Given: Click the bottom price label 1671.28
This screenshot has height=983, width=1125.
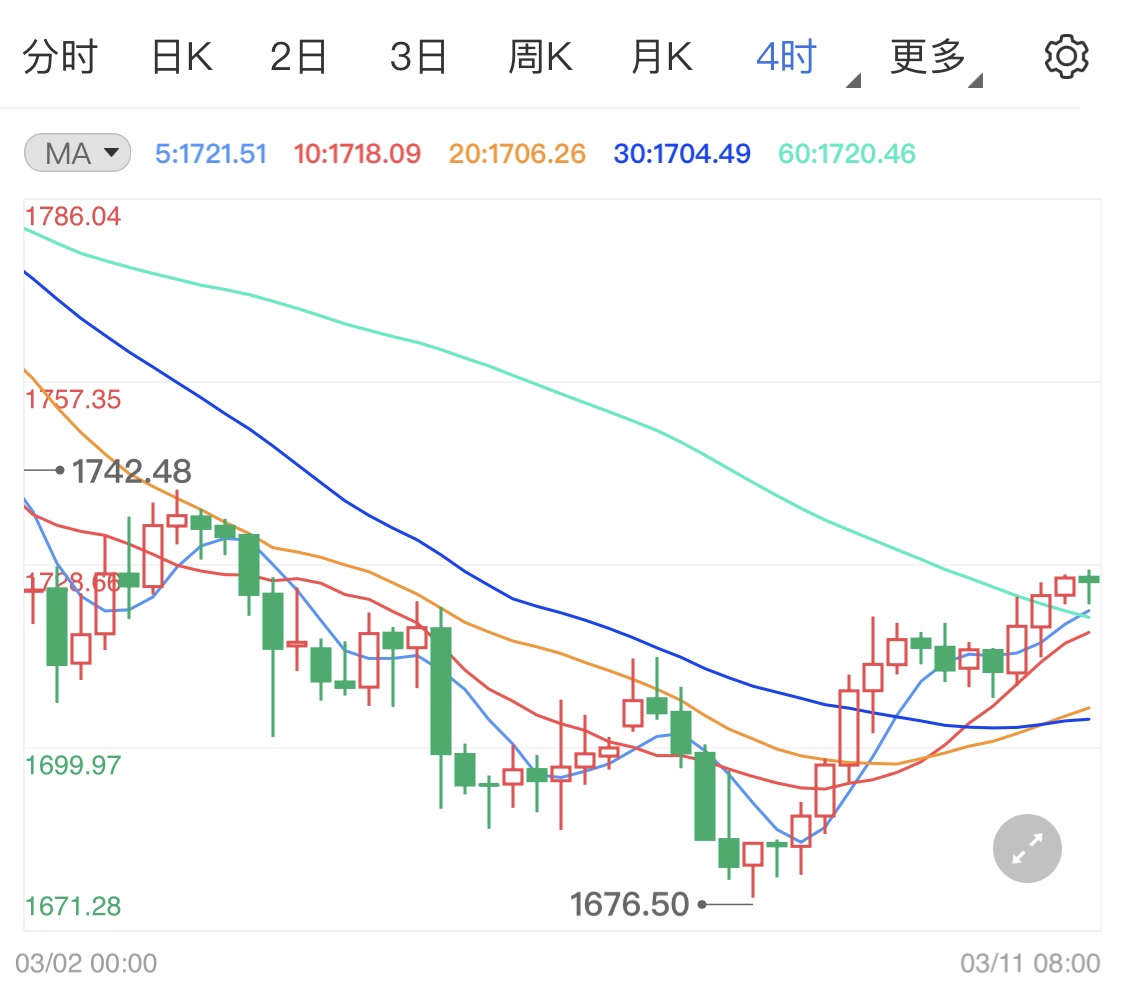Looking at the screenshot, I should point(73,906).
